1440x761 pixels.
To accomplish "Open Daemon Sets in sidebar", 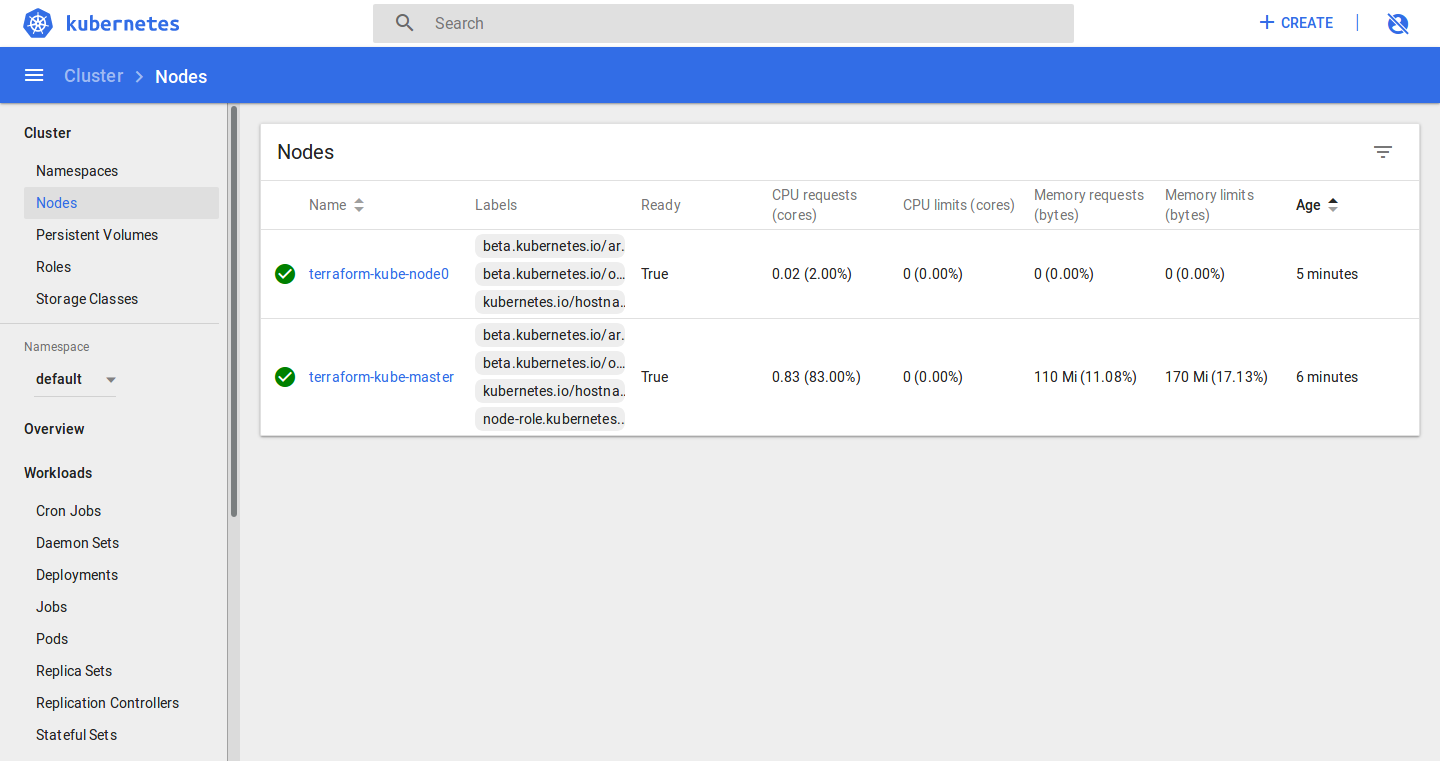I will (x=78, y=543).
